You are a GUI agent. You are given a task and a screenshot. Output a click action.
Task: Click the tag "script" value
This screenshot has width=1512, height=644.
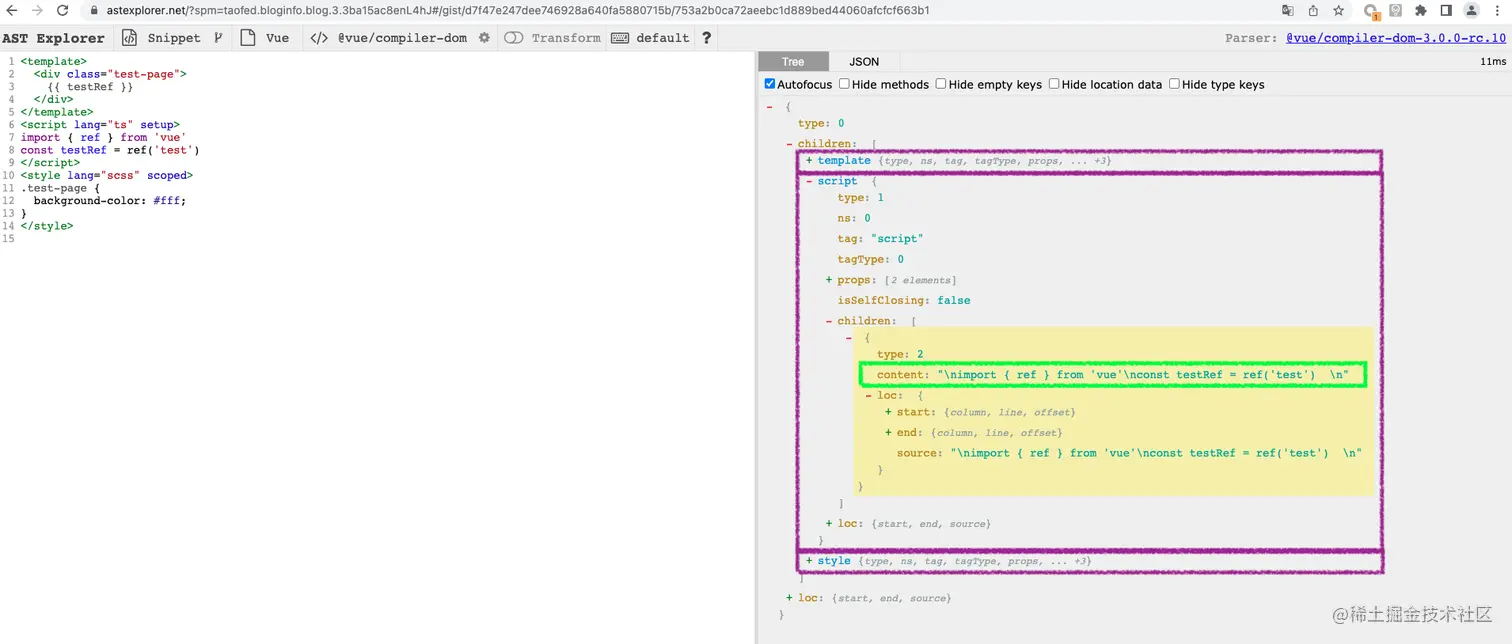(897, 239)
